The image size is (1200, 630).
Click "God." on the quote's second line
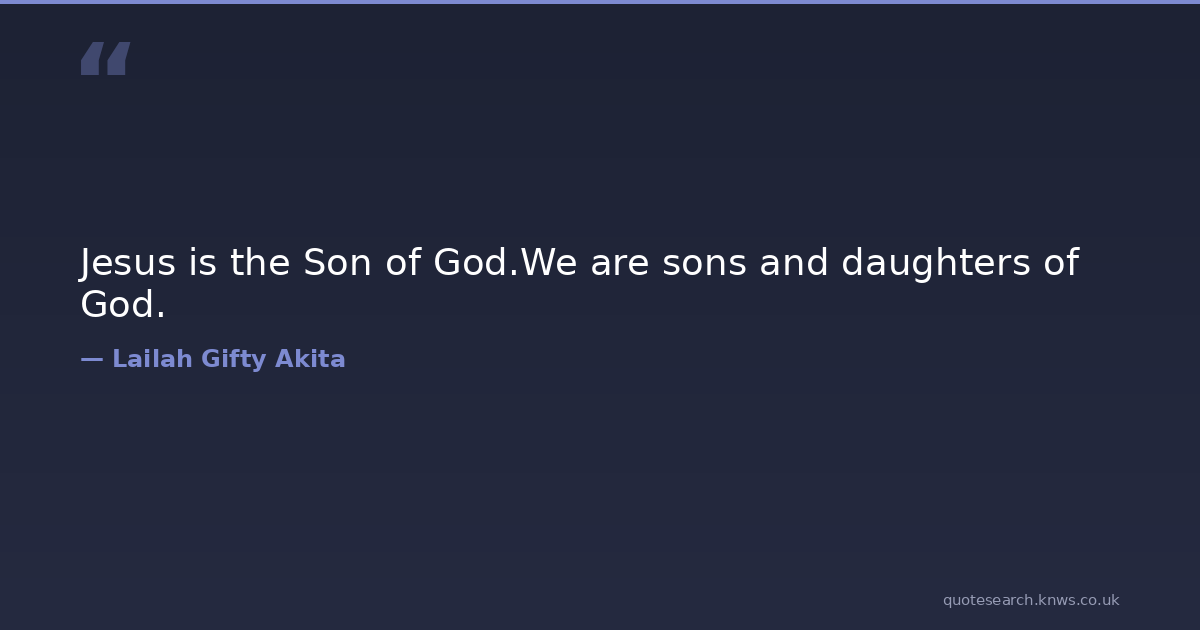pos(122,305)
